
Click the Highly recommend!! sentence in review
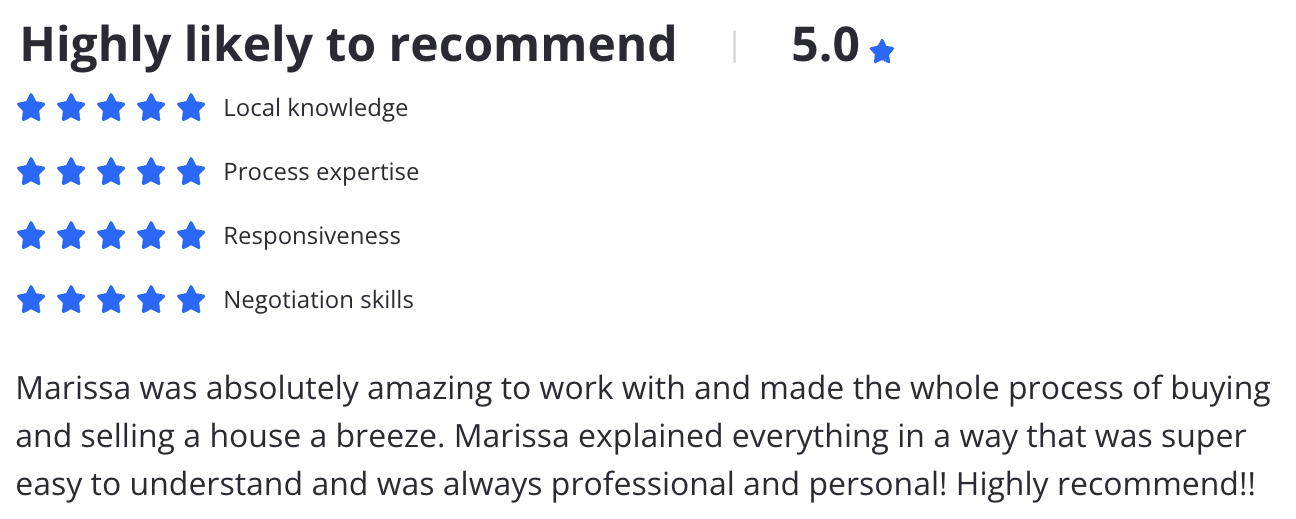(x=1105, y=485)
